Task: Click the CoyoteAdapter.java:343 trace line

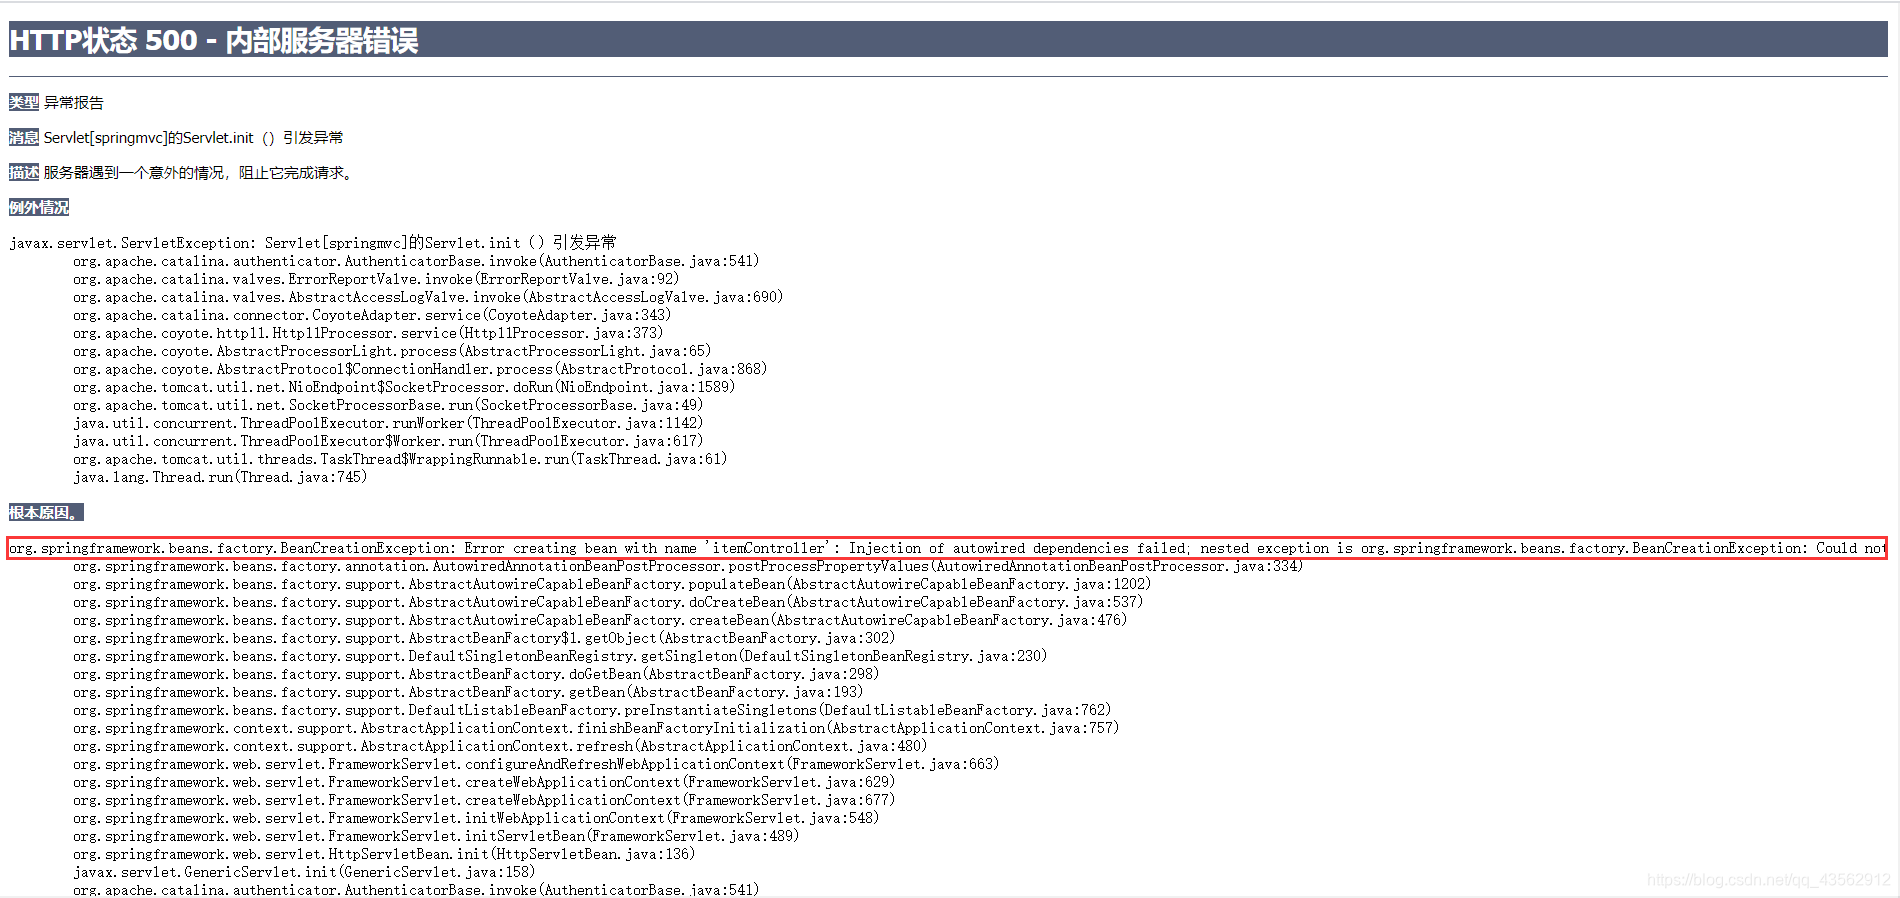Action: [x=372, y=315]
